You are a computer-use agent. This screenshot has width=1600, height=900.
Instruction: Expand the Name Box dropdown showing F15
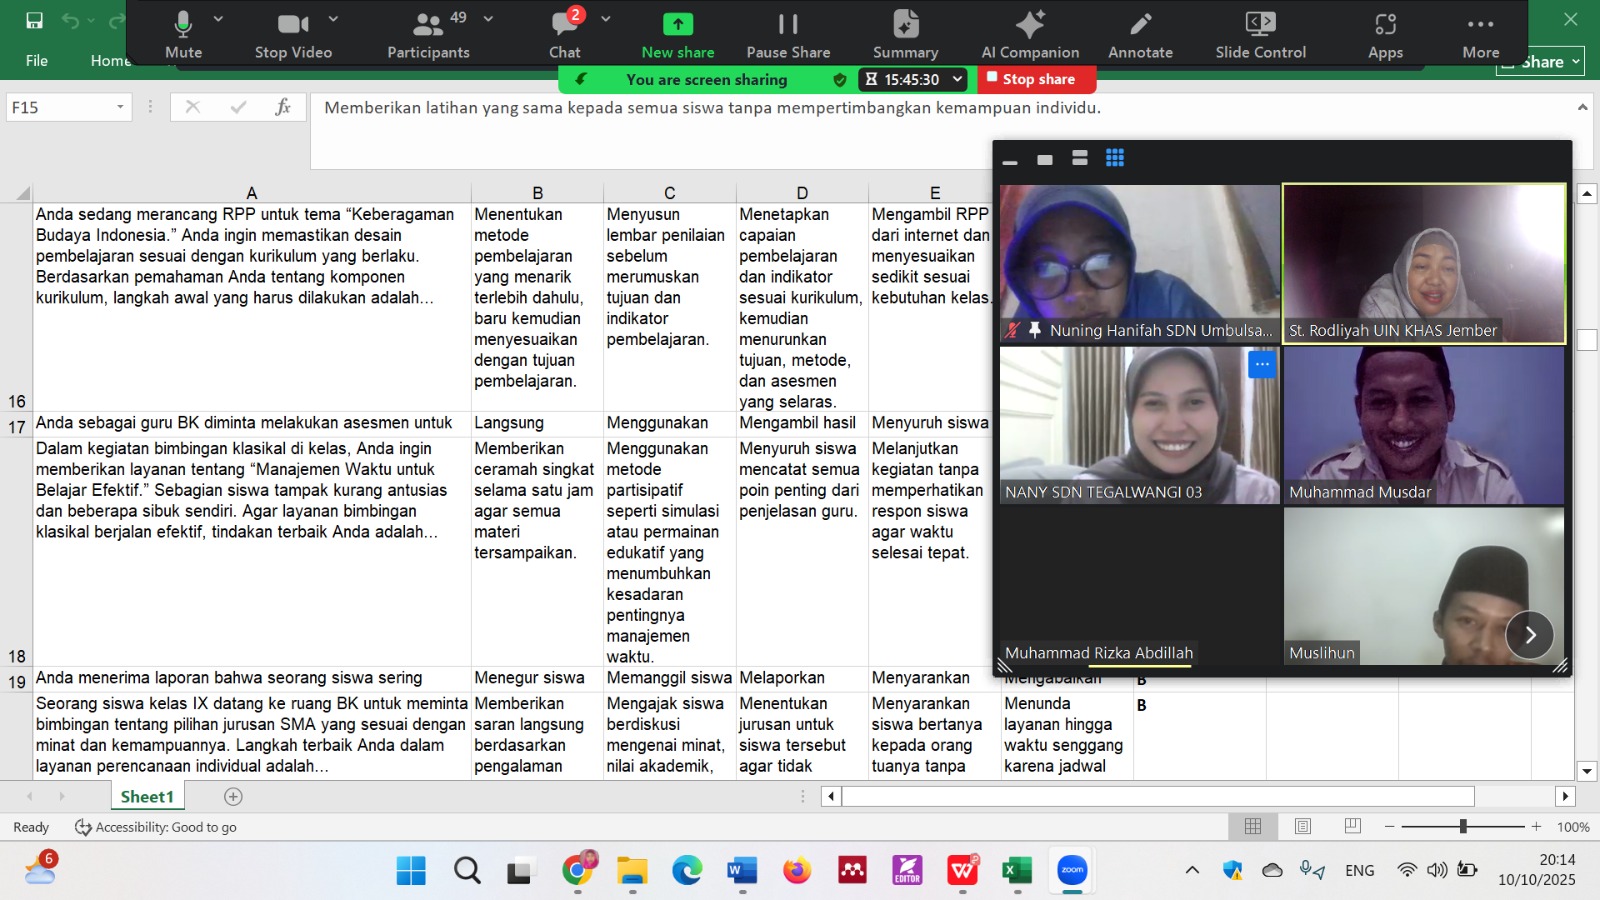coord(120,107)
